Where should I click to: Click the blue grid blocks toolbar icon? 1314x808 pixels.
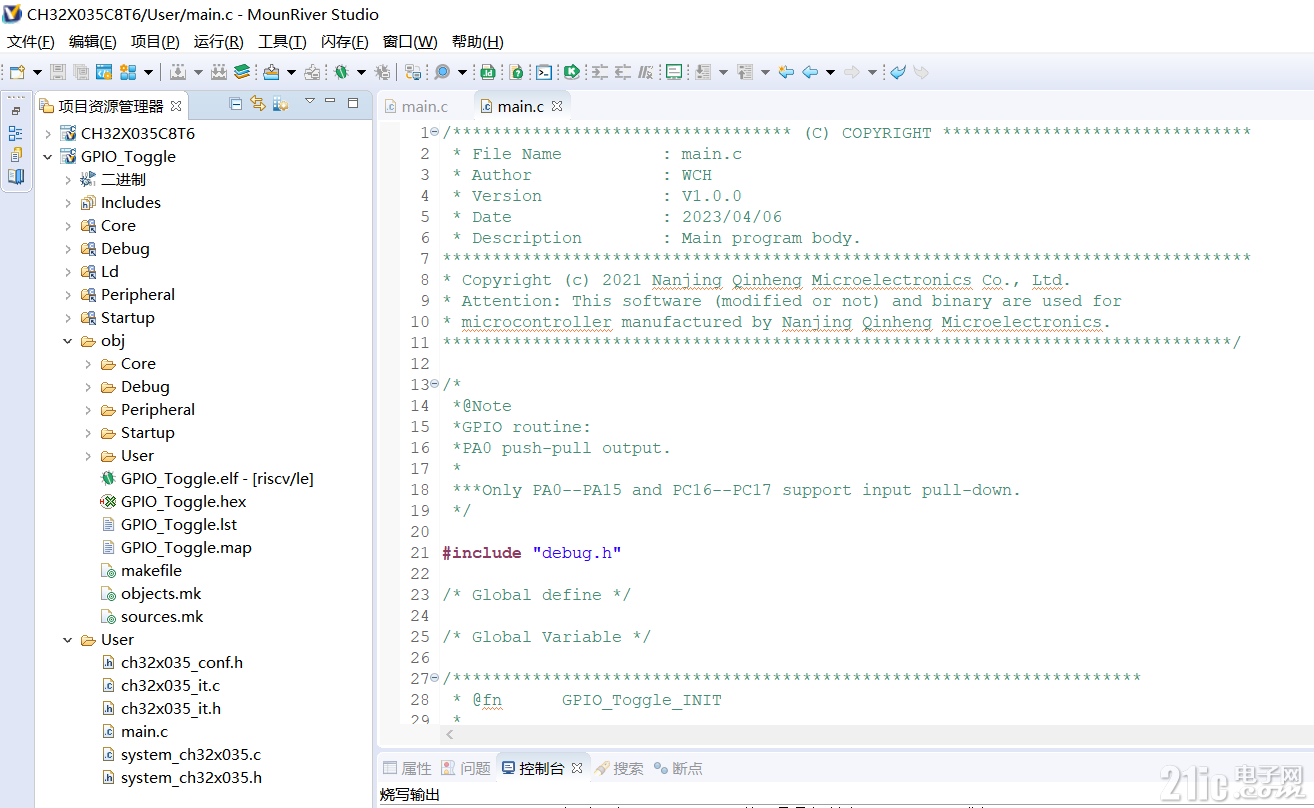coord(127,72)
